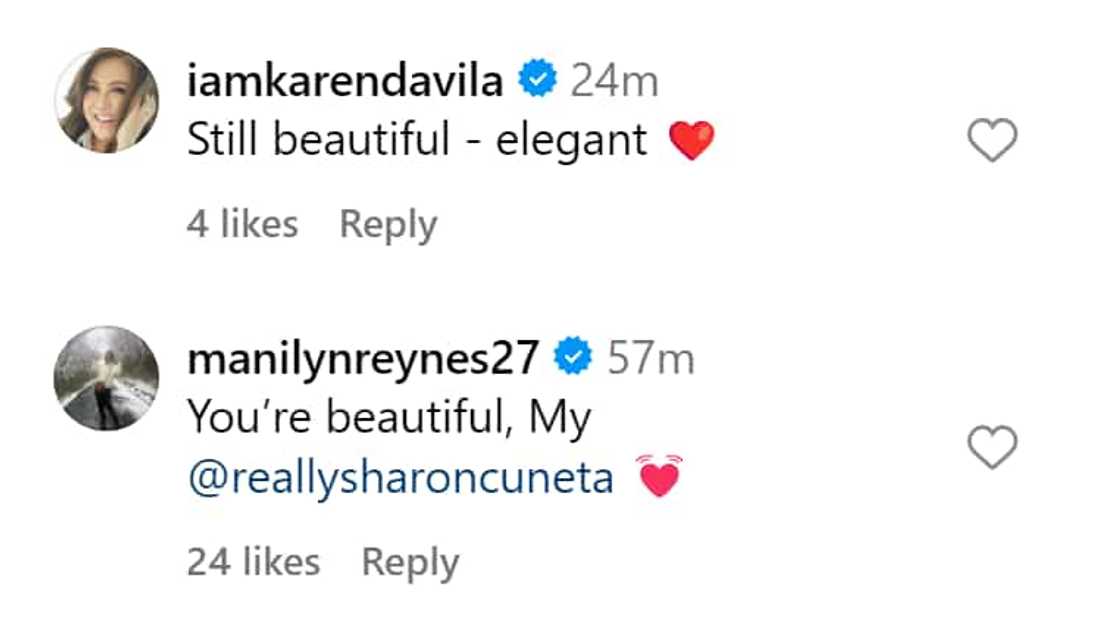1120x632 pixels.
Task: Reply to iamkarendavila's comment
Action: (388, 224)
